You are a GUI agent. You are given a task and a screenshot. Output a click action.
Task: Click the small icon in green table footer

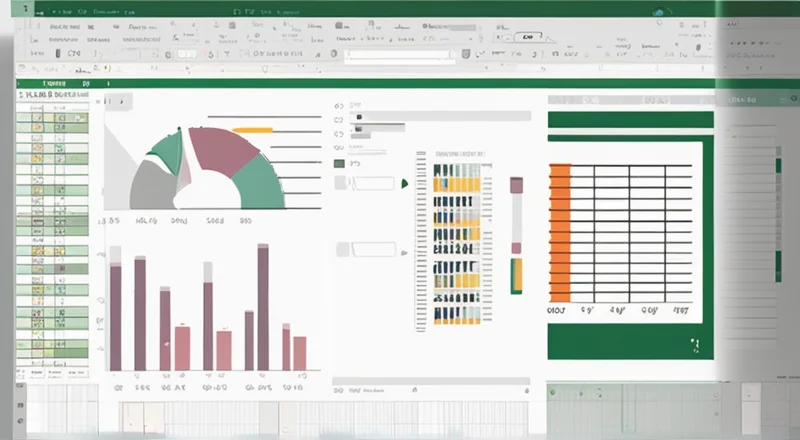coord(692,345)
